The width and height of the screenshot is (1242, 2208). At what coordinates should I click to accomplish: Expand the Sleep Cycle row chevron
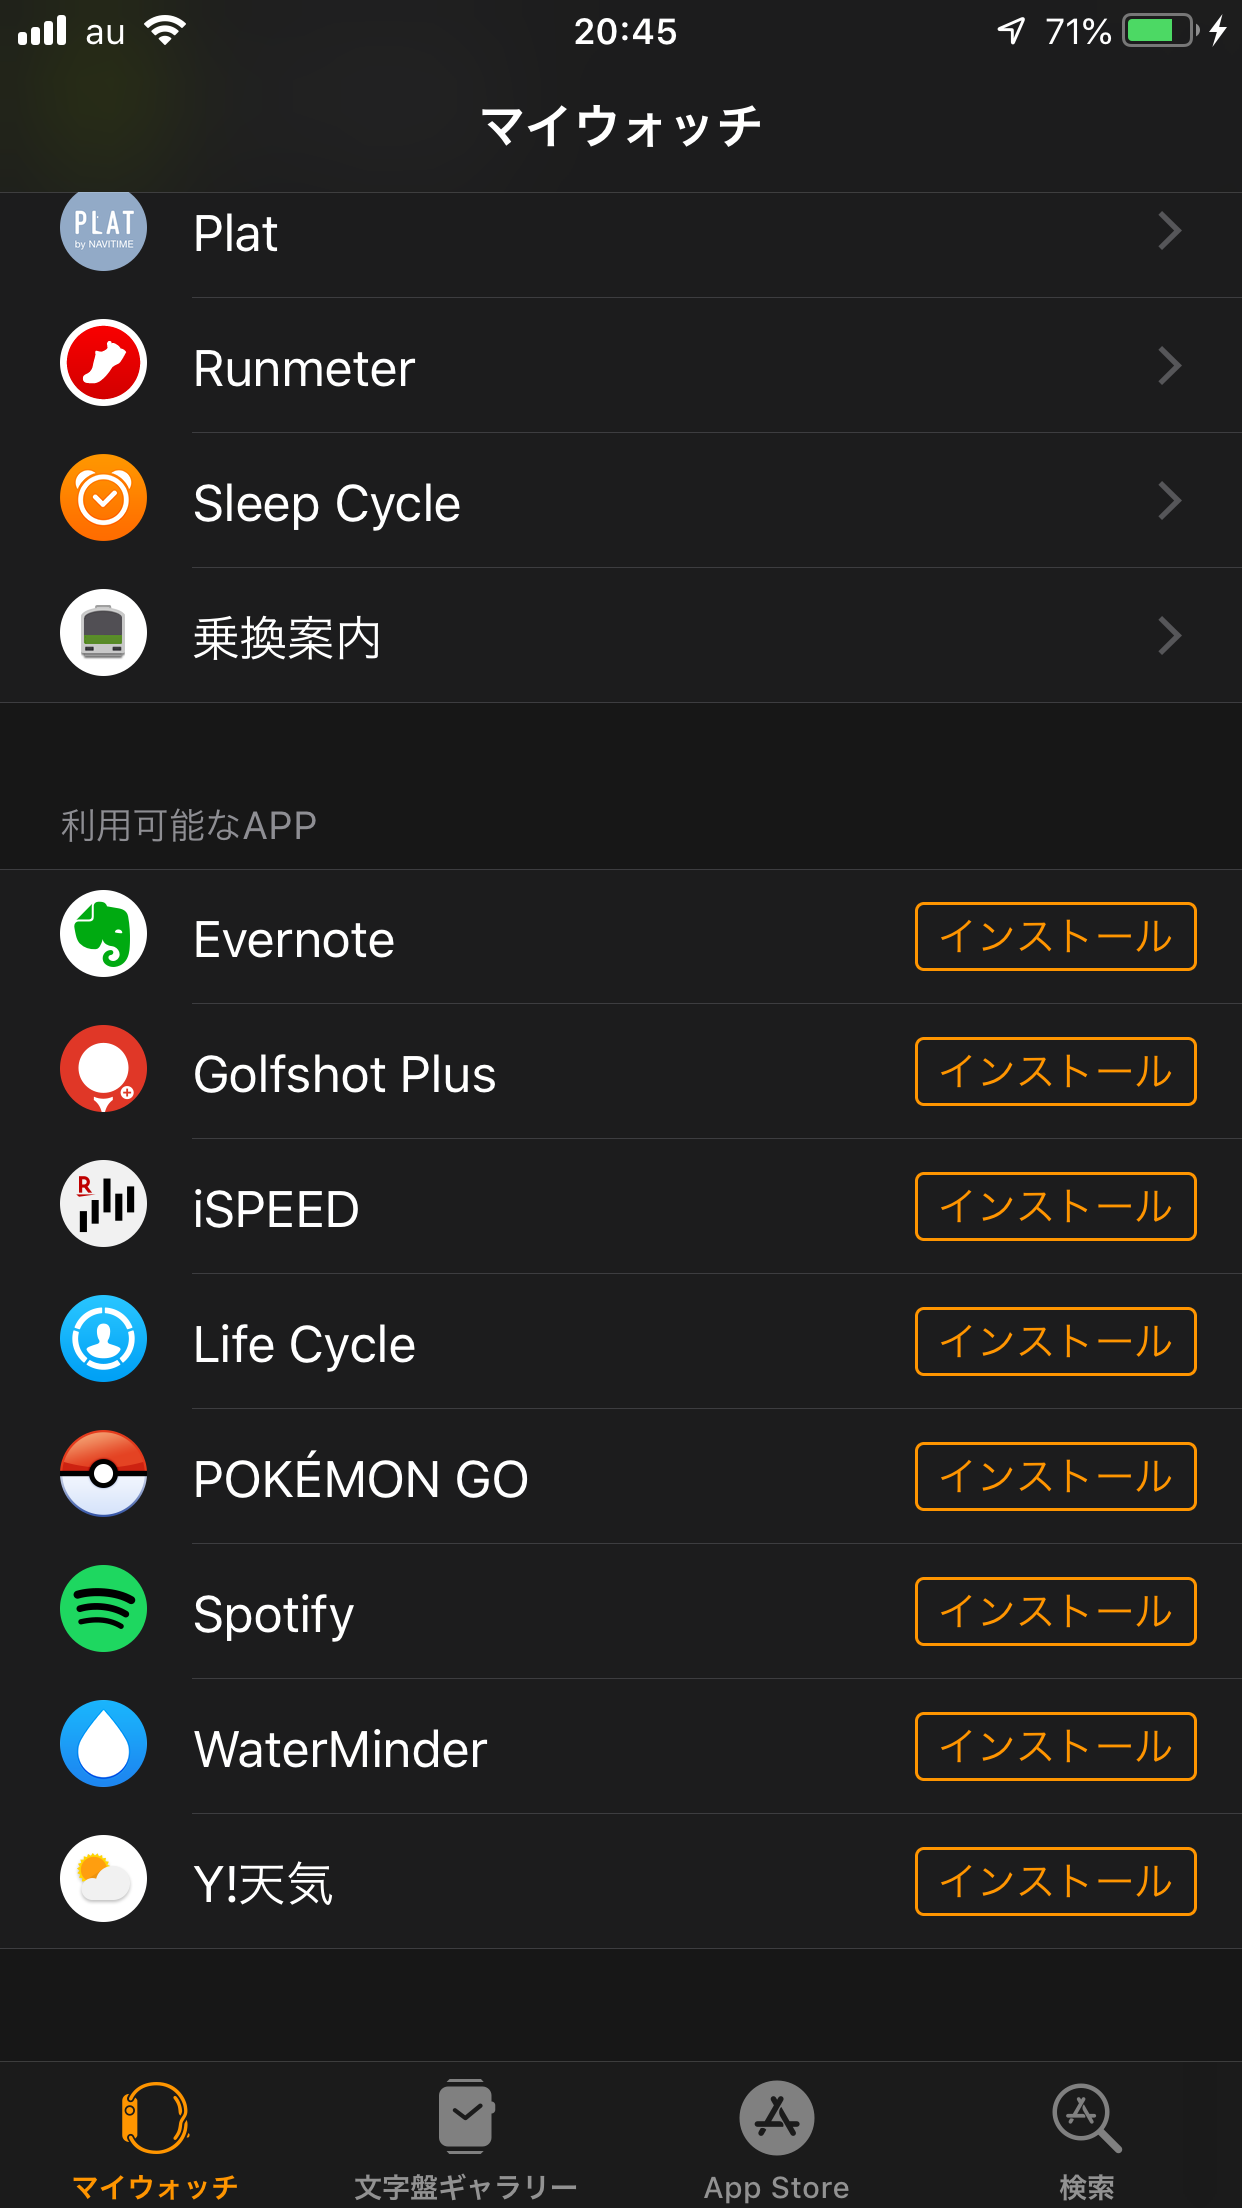(1169, 501)
